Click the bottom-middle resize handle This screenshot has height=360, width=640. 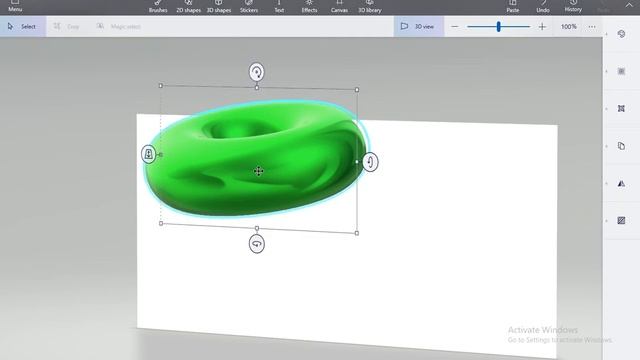point(257,228)
